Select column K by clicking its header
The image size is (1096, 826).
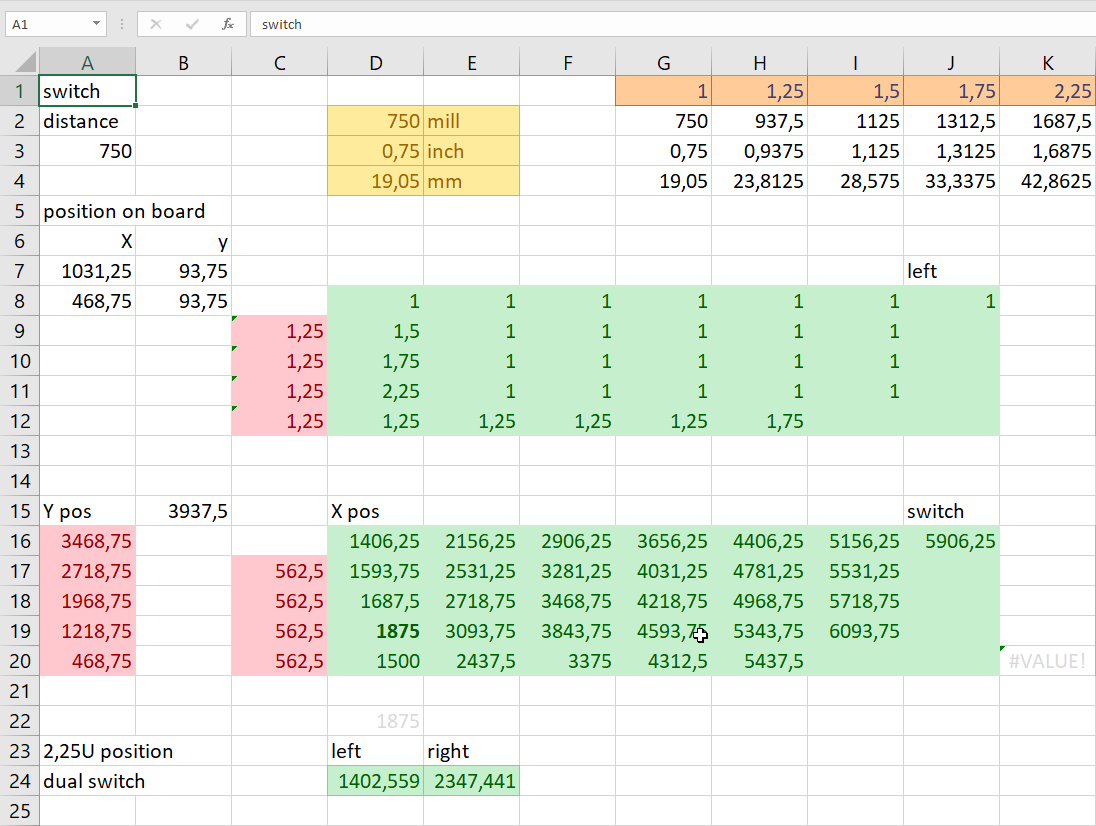(x=1047, y=60)
